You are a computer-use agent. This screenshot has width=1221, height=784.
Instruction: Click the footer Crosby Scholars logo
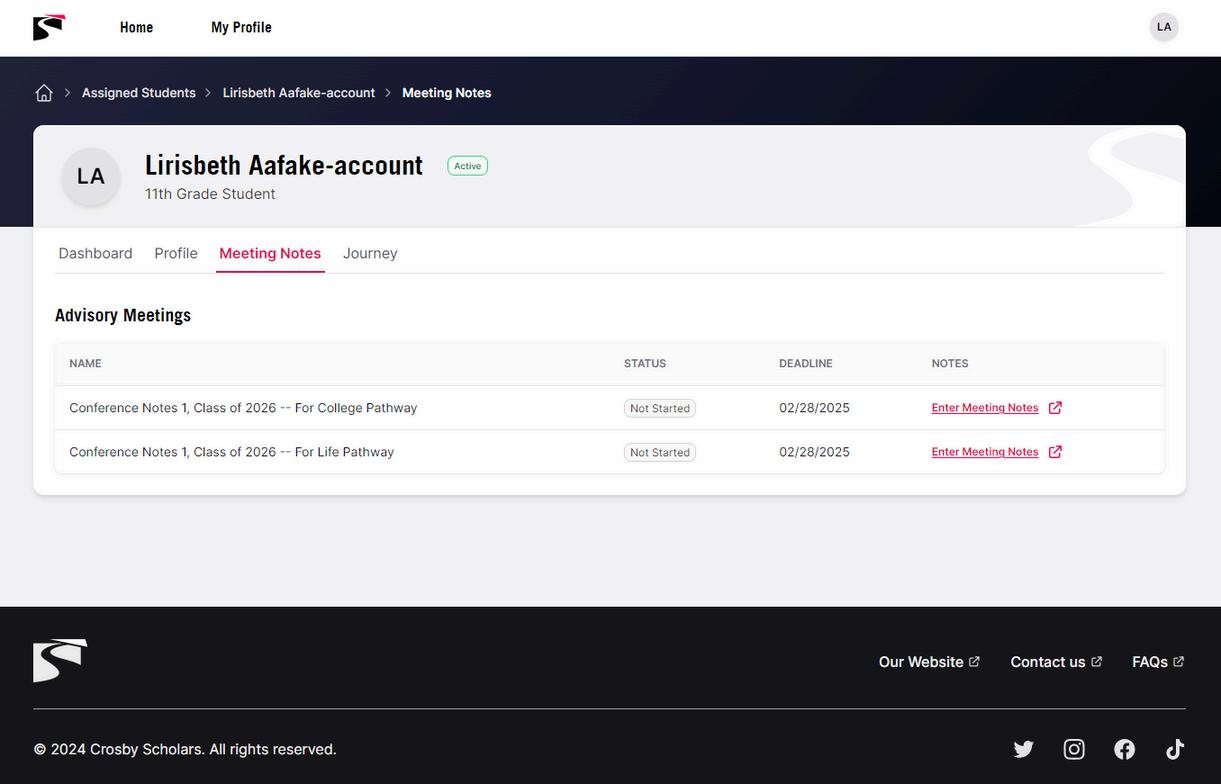click(x=60, y=661)
